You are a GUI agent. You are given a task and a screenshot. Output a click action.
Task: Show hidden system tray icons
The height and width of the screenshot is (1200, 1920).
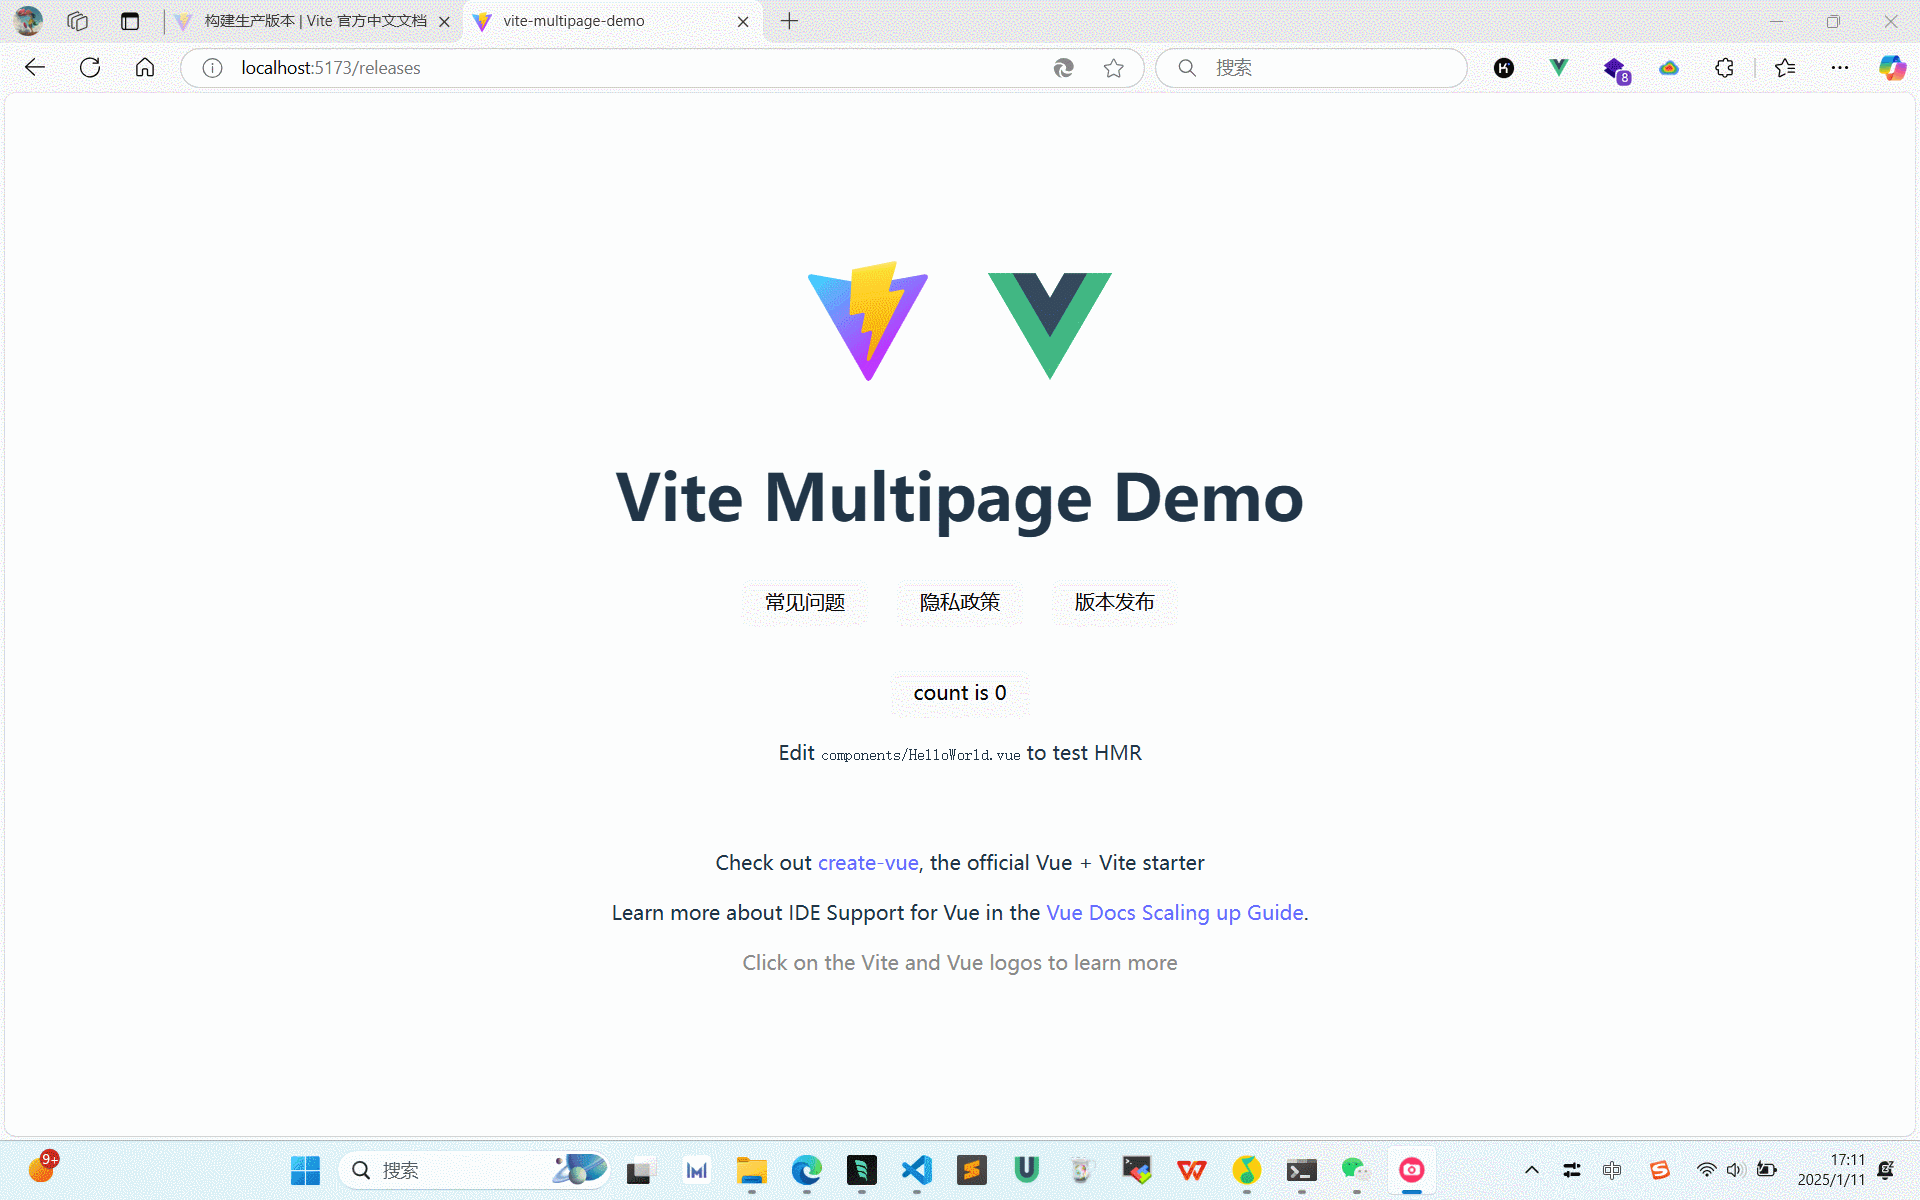click(1532, 1170)
